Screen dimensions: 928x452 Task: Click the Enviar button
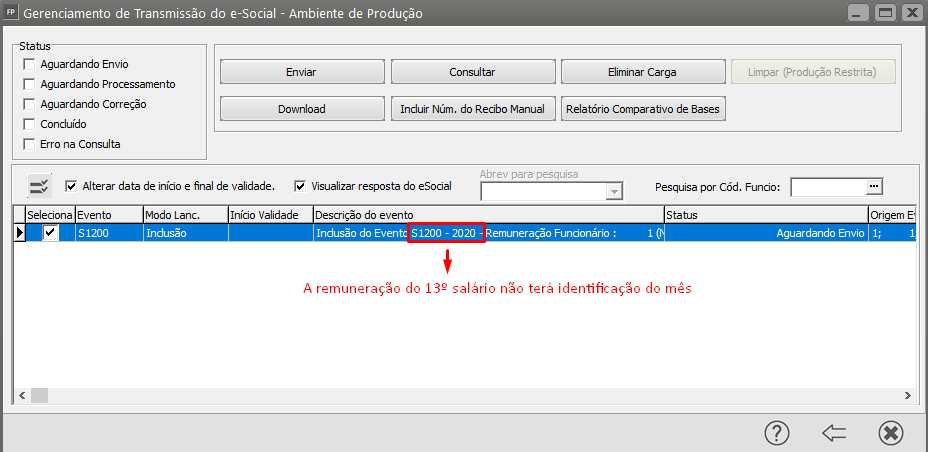[x=302, y=72]
